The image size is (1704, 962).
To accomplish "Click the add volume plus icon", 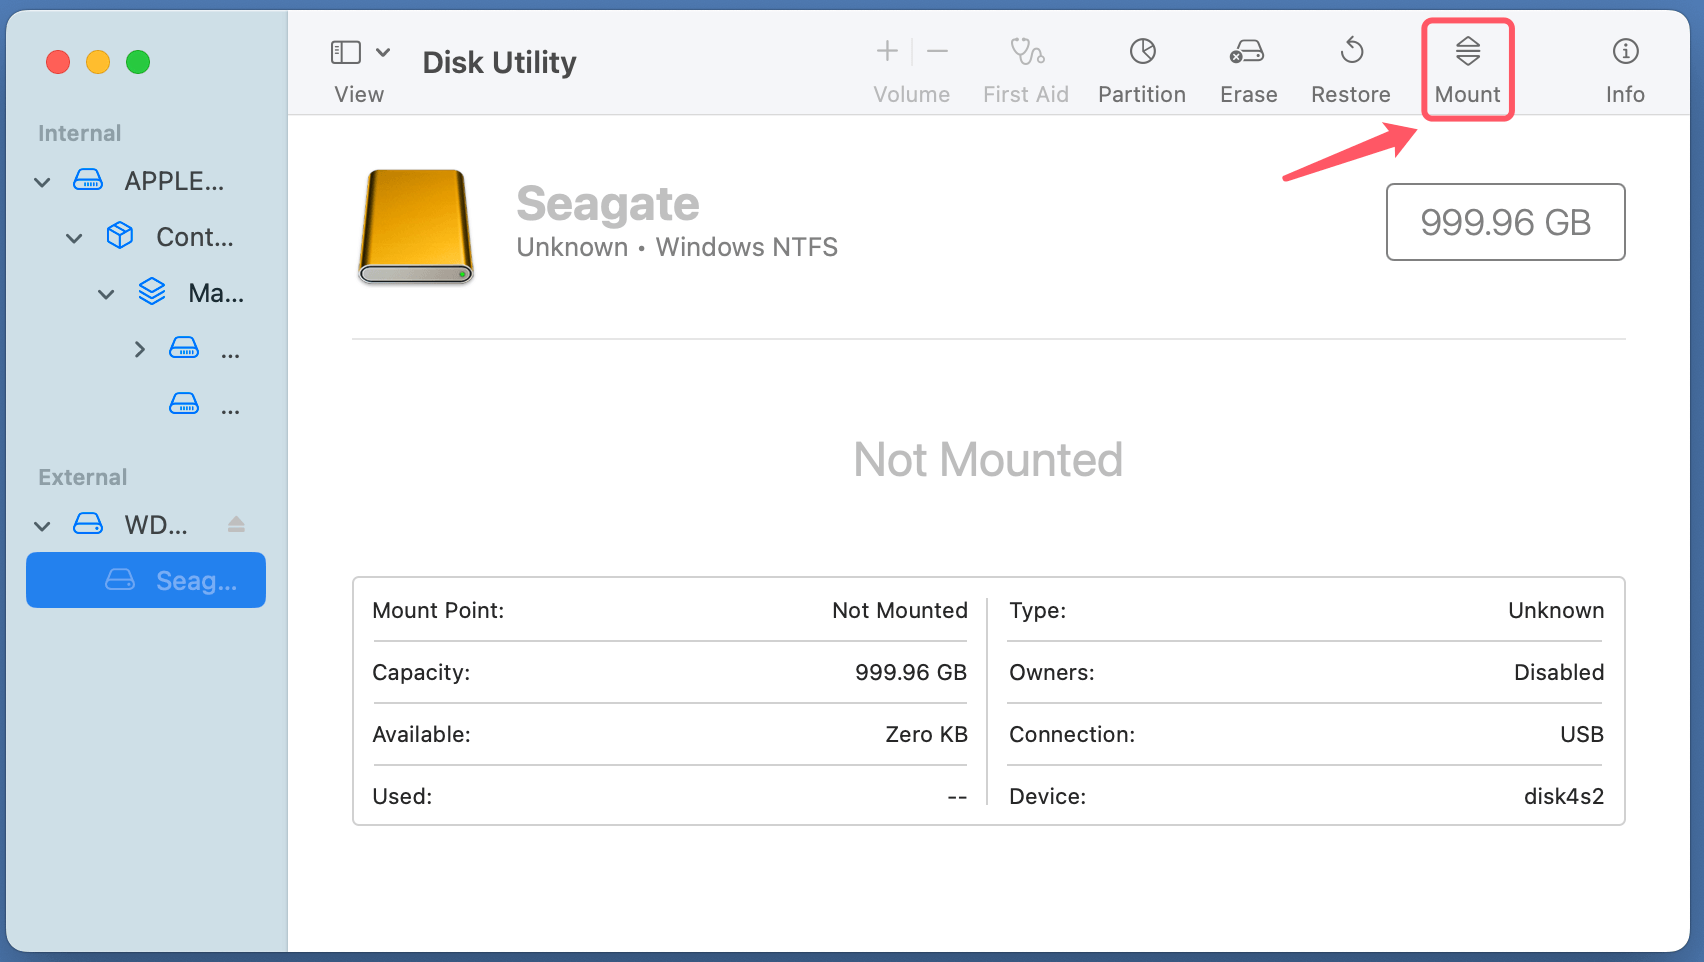I will [887, 51].
